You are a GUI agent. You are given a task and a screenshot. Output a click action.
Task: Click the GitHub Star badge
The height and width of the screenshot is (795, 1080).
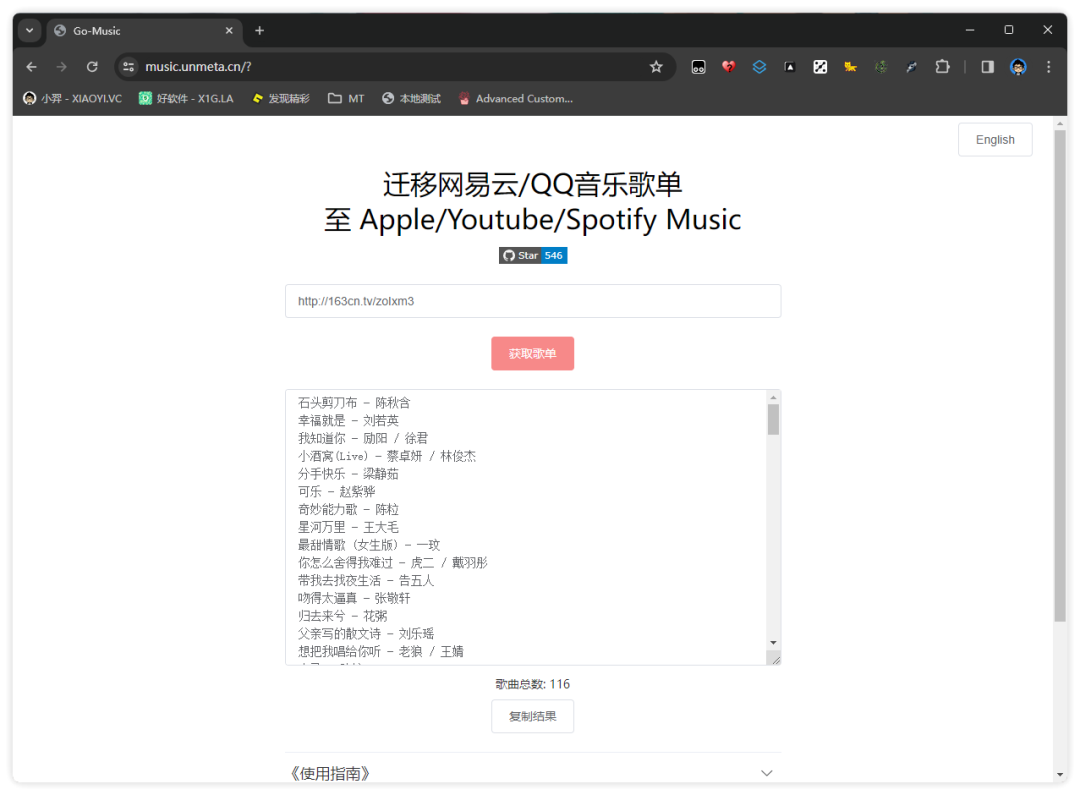pyautogui.click(x=519, y=256)
